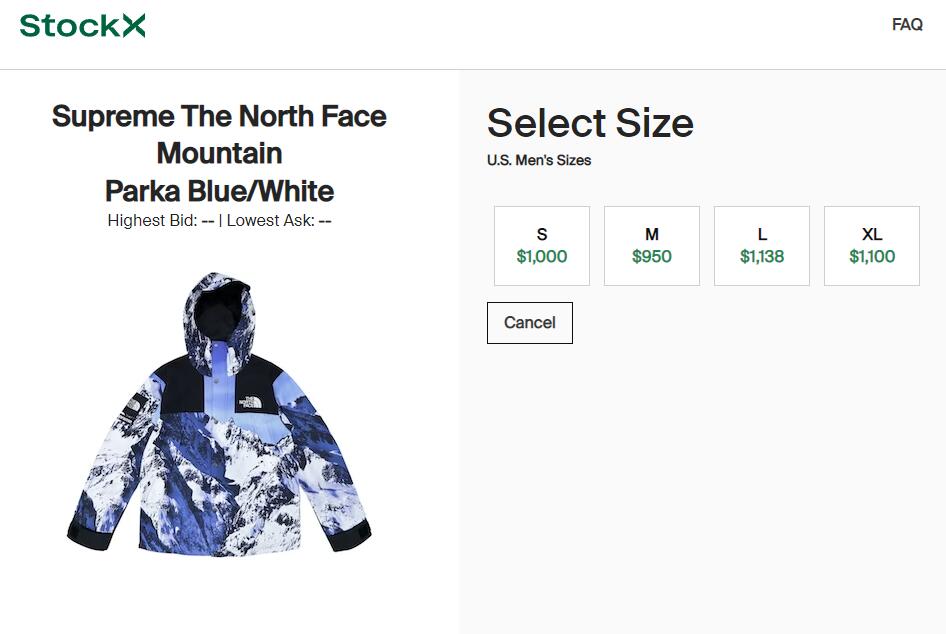946x634 pixels.
Task: Select the cheapest listed size, M
Action: [x=652, y=245]
